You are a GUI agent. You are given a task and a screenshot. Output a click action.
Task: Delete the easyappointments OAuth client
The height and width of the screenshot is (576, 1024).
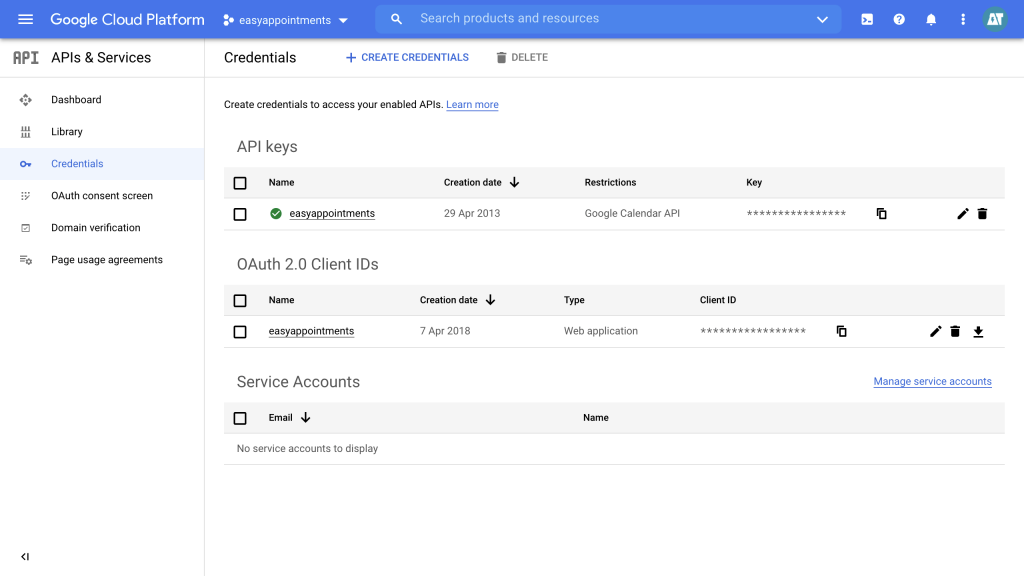tap(955, 331)
